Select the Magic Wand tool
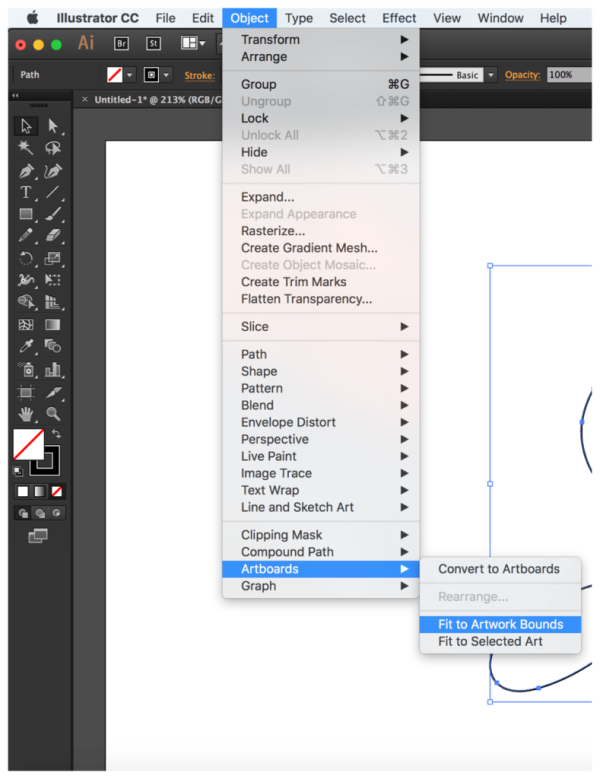This screenshot has width=600, height=779. click(x=26, y=148)
